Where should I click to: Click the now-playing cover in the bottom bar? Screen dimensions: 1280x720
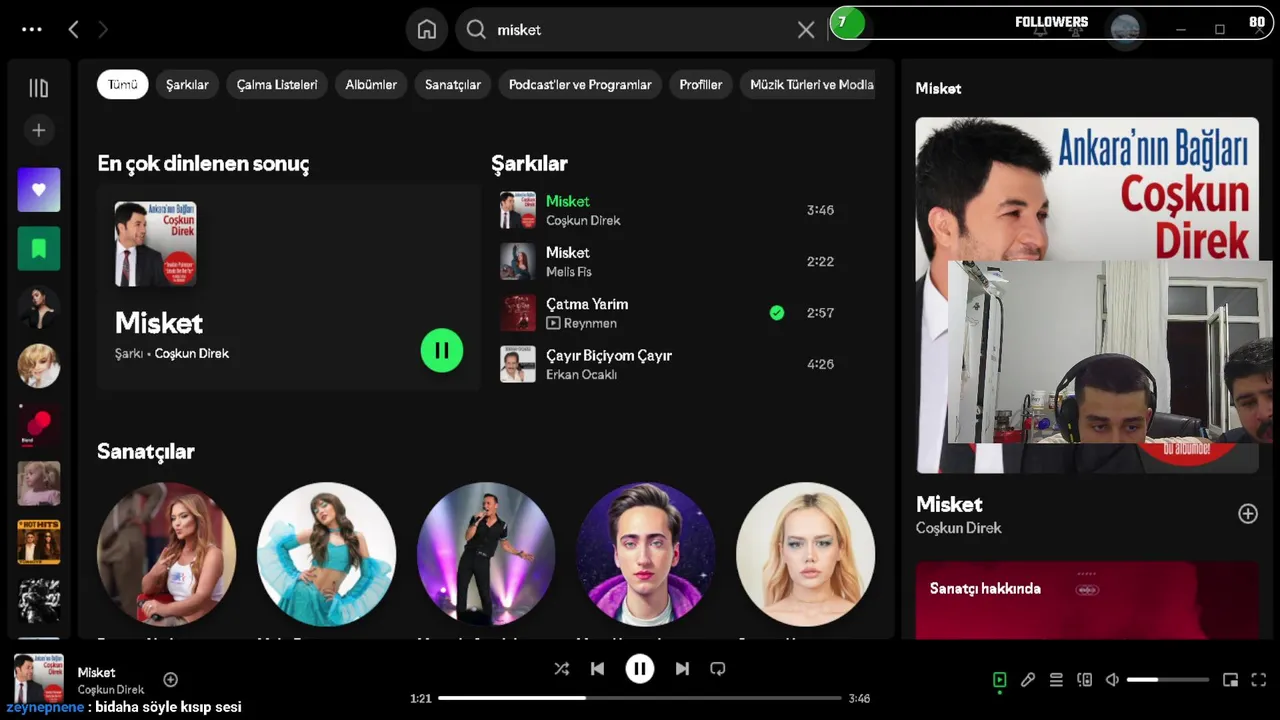39,679
